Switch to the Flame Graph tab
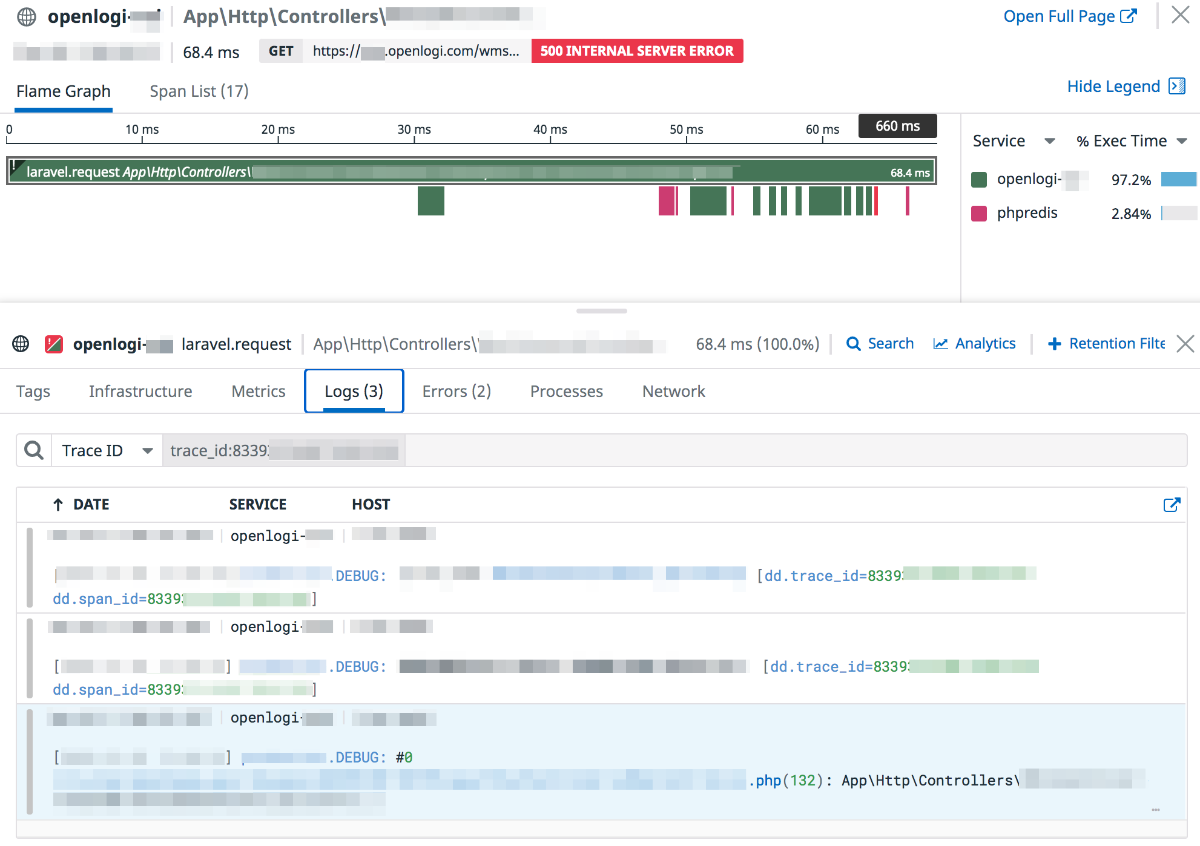Image resolution: width=1200 pixels, height=846 pixels. tap(64, 91)
